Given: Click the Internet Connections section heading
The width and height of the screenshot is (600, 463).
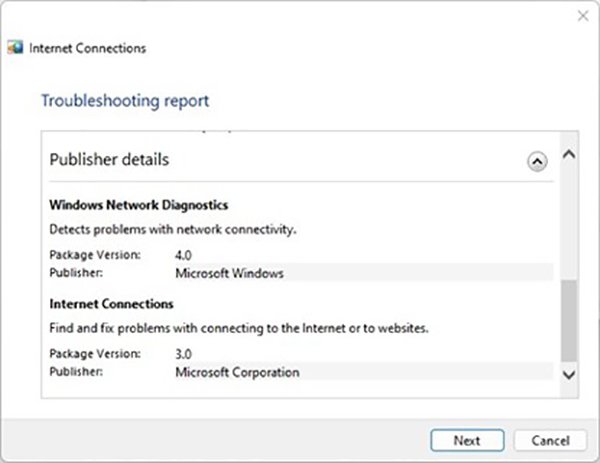Looking at the screenshot, I should [x=111, y=303].
